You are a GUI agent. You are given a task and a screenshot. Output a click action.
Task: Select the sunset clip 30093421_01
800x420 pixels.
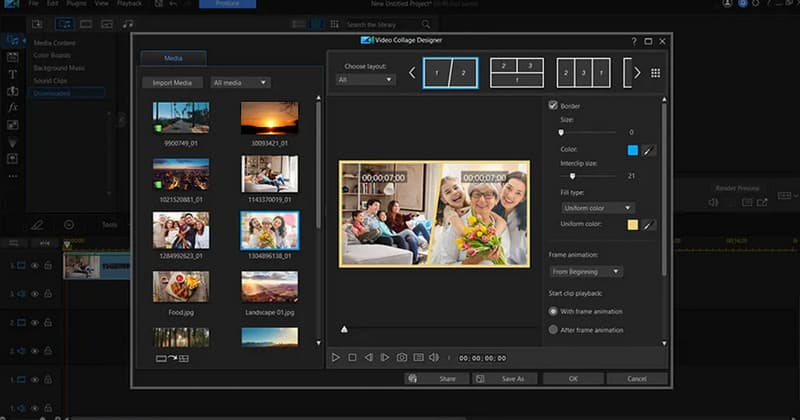(269, 118)
